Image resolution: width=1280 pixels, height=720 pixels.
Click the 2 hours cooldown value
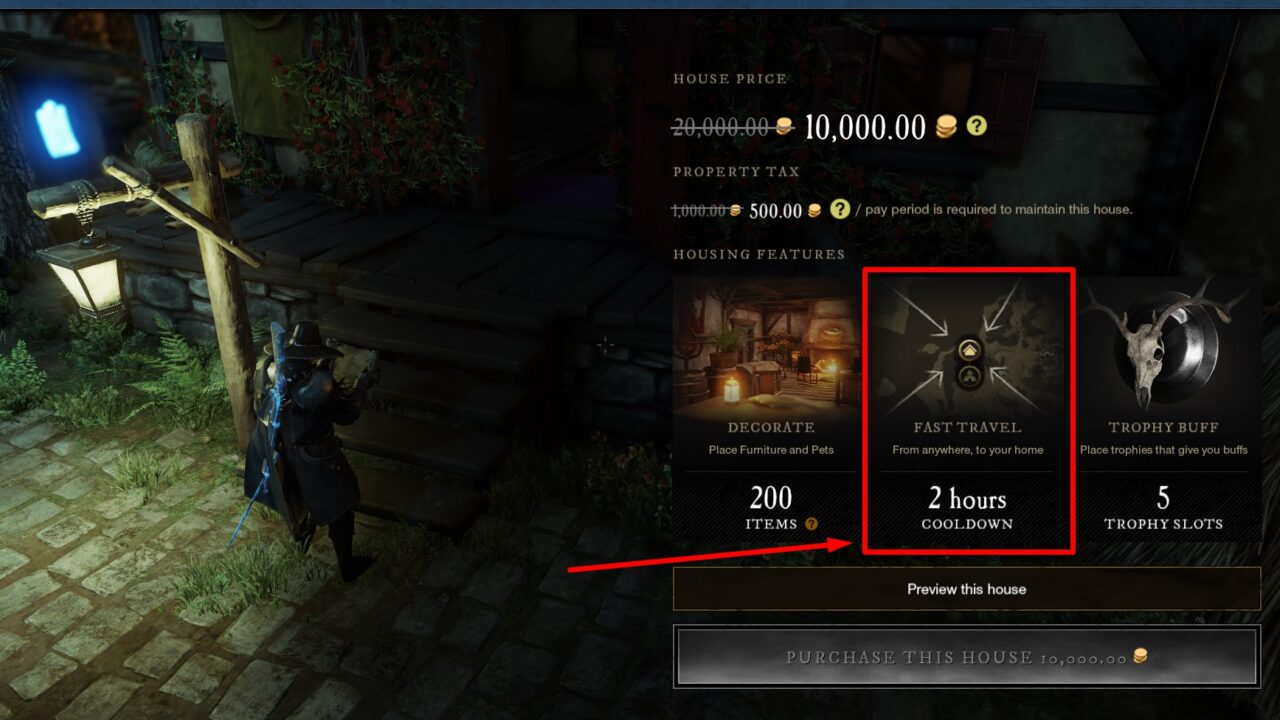click(x=967, y=498)
